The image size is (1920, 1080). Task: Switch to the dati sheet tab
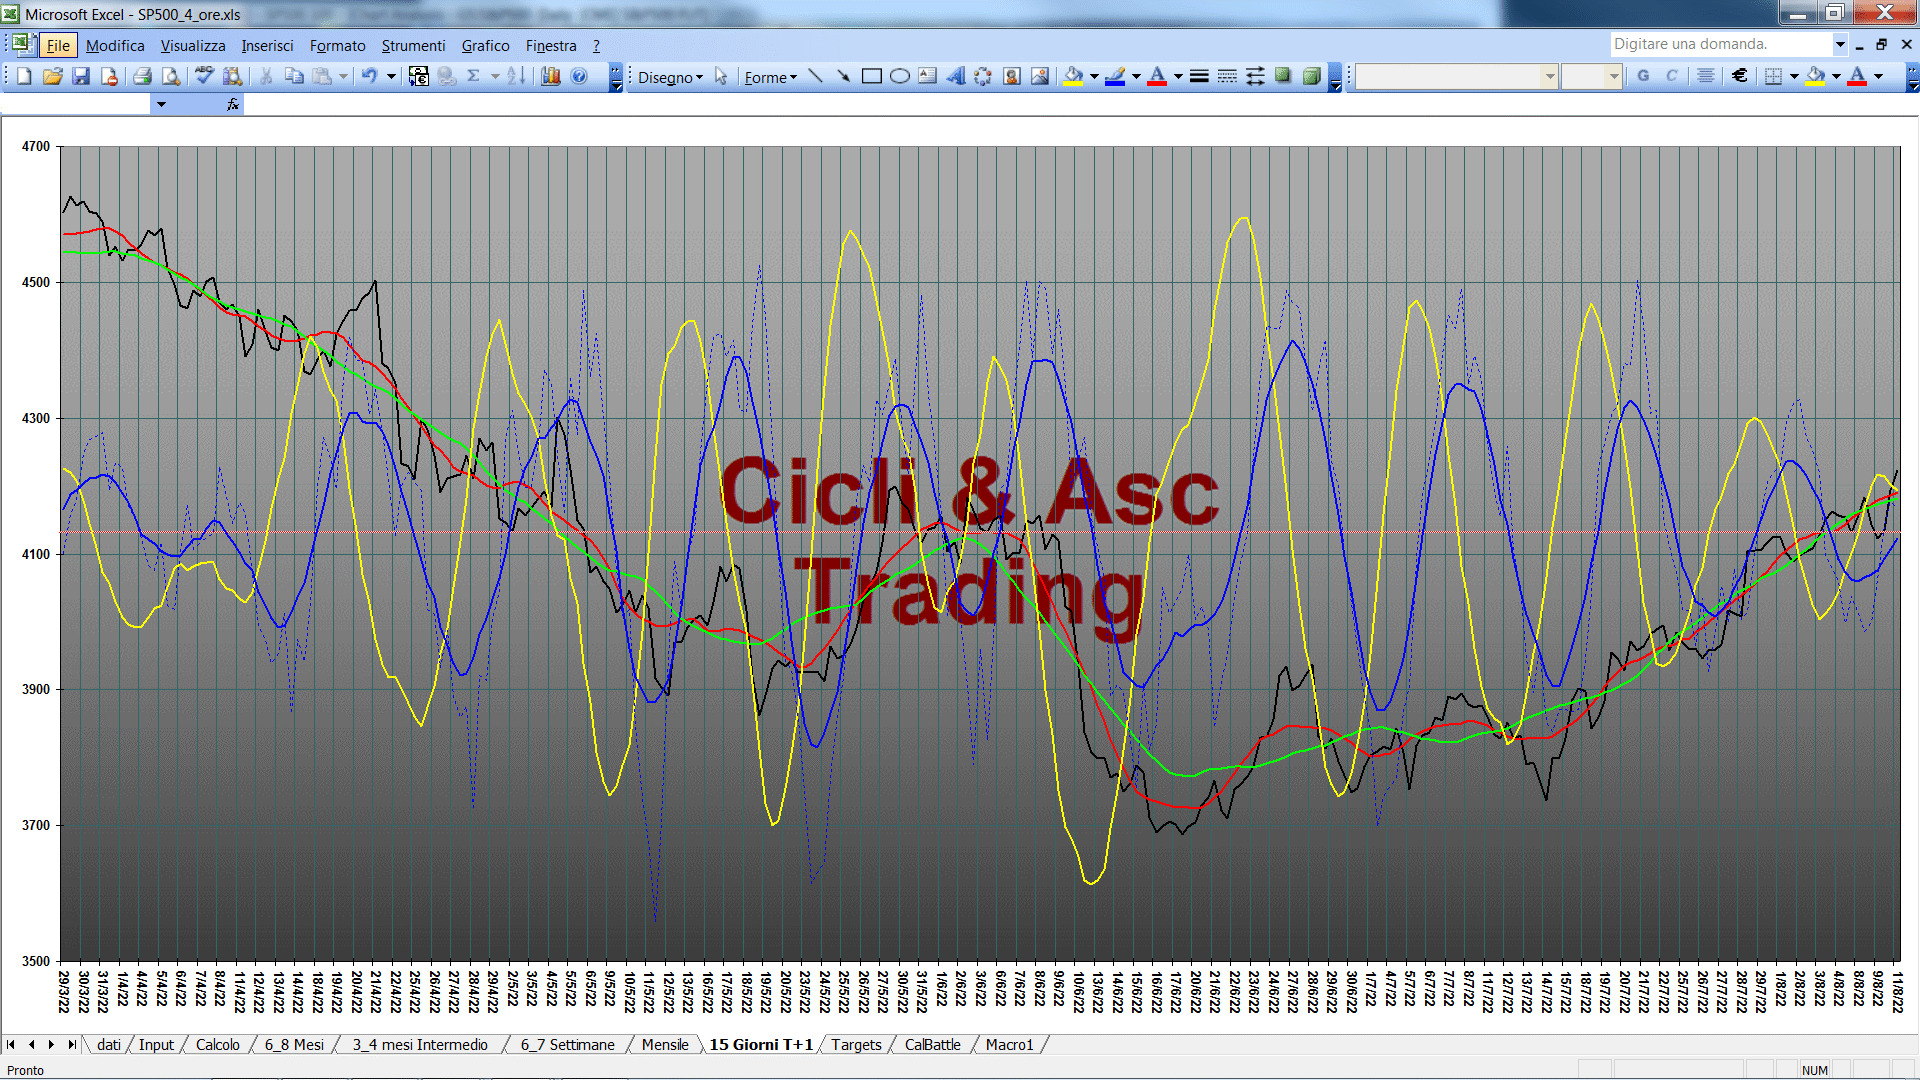[x=109, y=1044]
